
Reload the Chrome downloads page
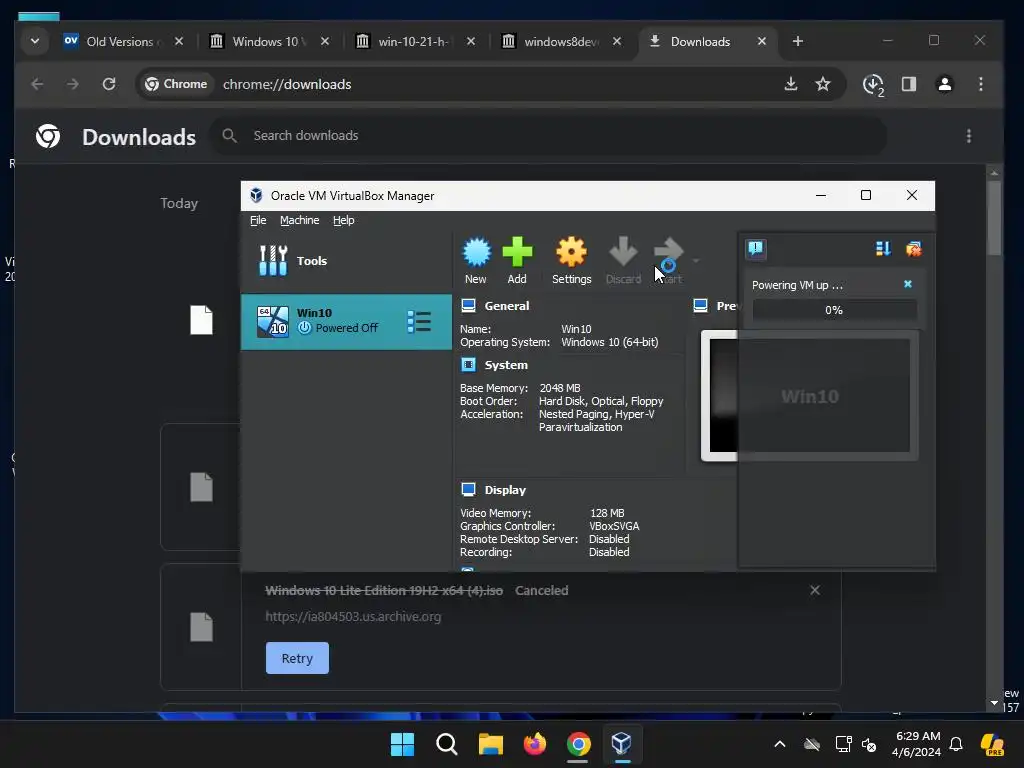pos(109,84)
